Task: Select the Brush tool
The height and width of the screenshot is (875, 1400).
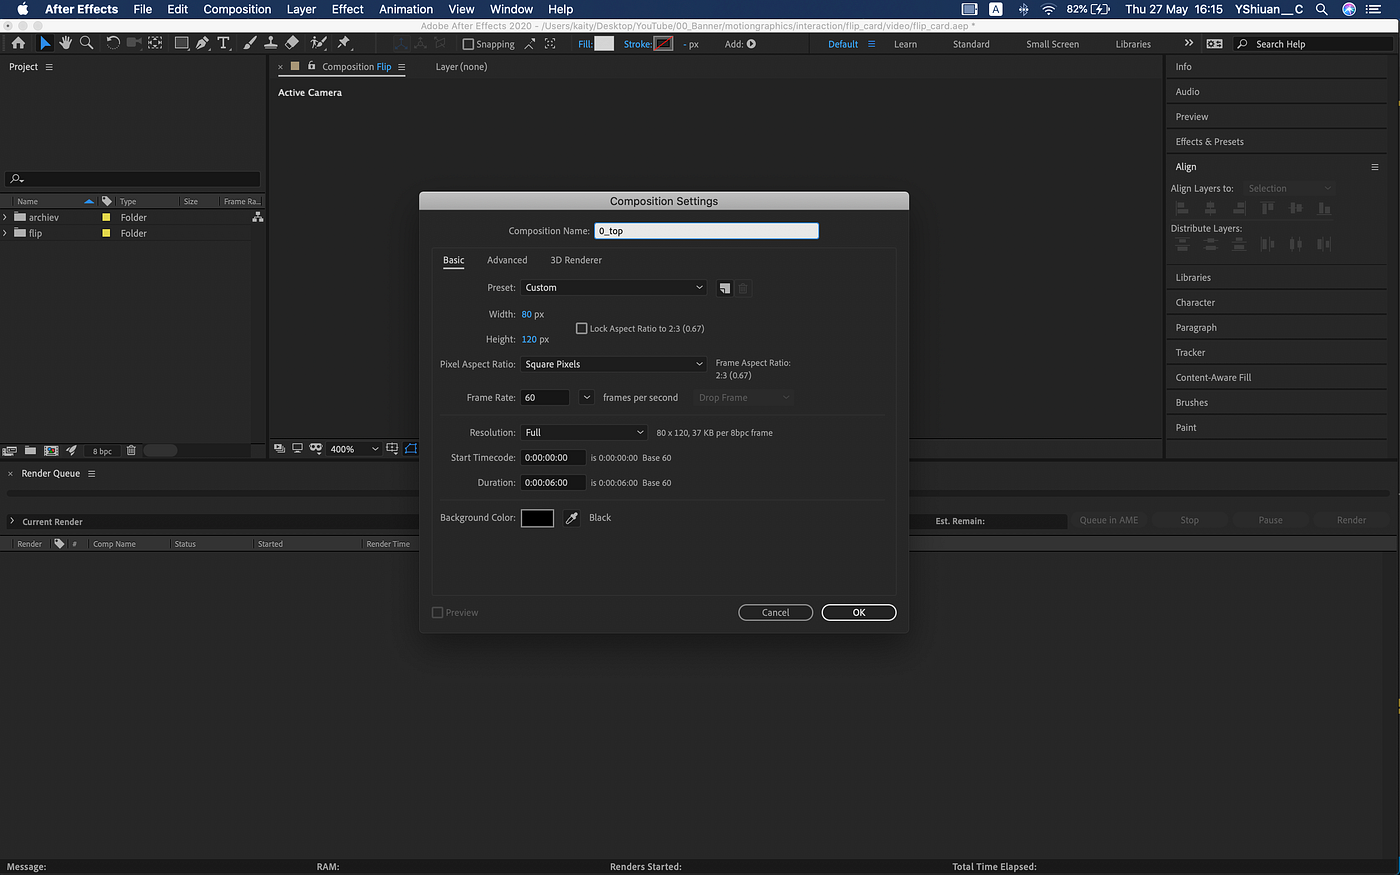Action: click(250, 43)
